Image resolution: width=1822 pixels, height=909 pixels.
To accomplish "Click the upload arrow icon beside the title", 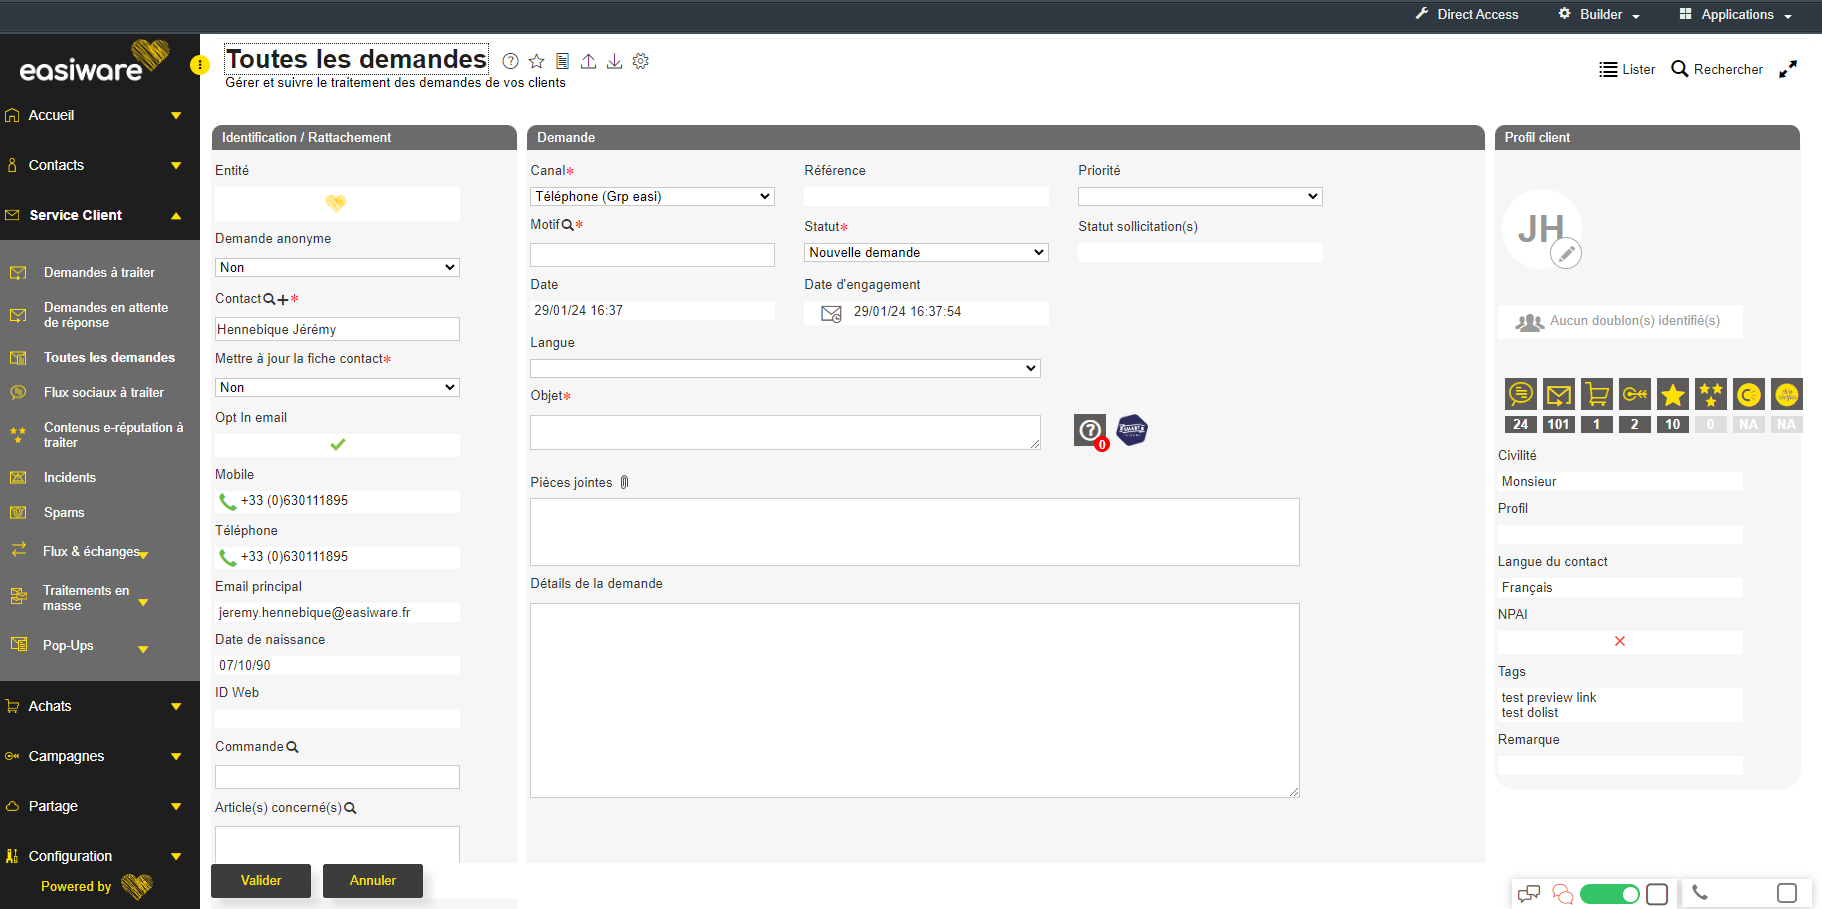I will point(589,61).
